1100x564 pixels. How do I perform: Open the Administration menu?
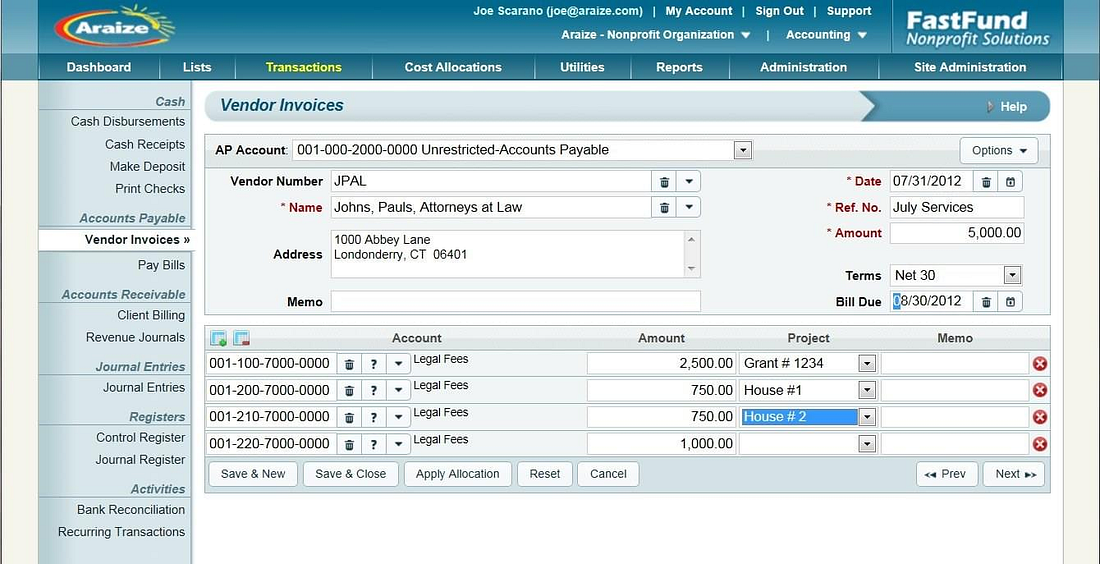(x=803, y=67)
